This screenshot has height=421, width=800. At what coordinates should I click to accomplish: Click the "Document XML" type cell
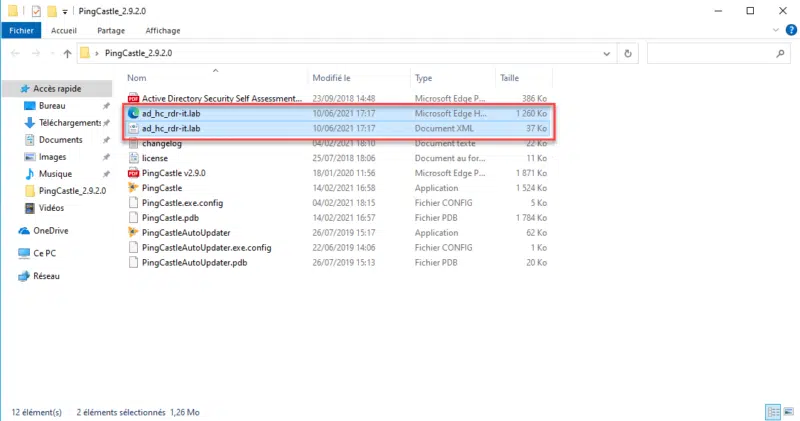[x=444, y=129]
